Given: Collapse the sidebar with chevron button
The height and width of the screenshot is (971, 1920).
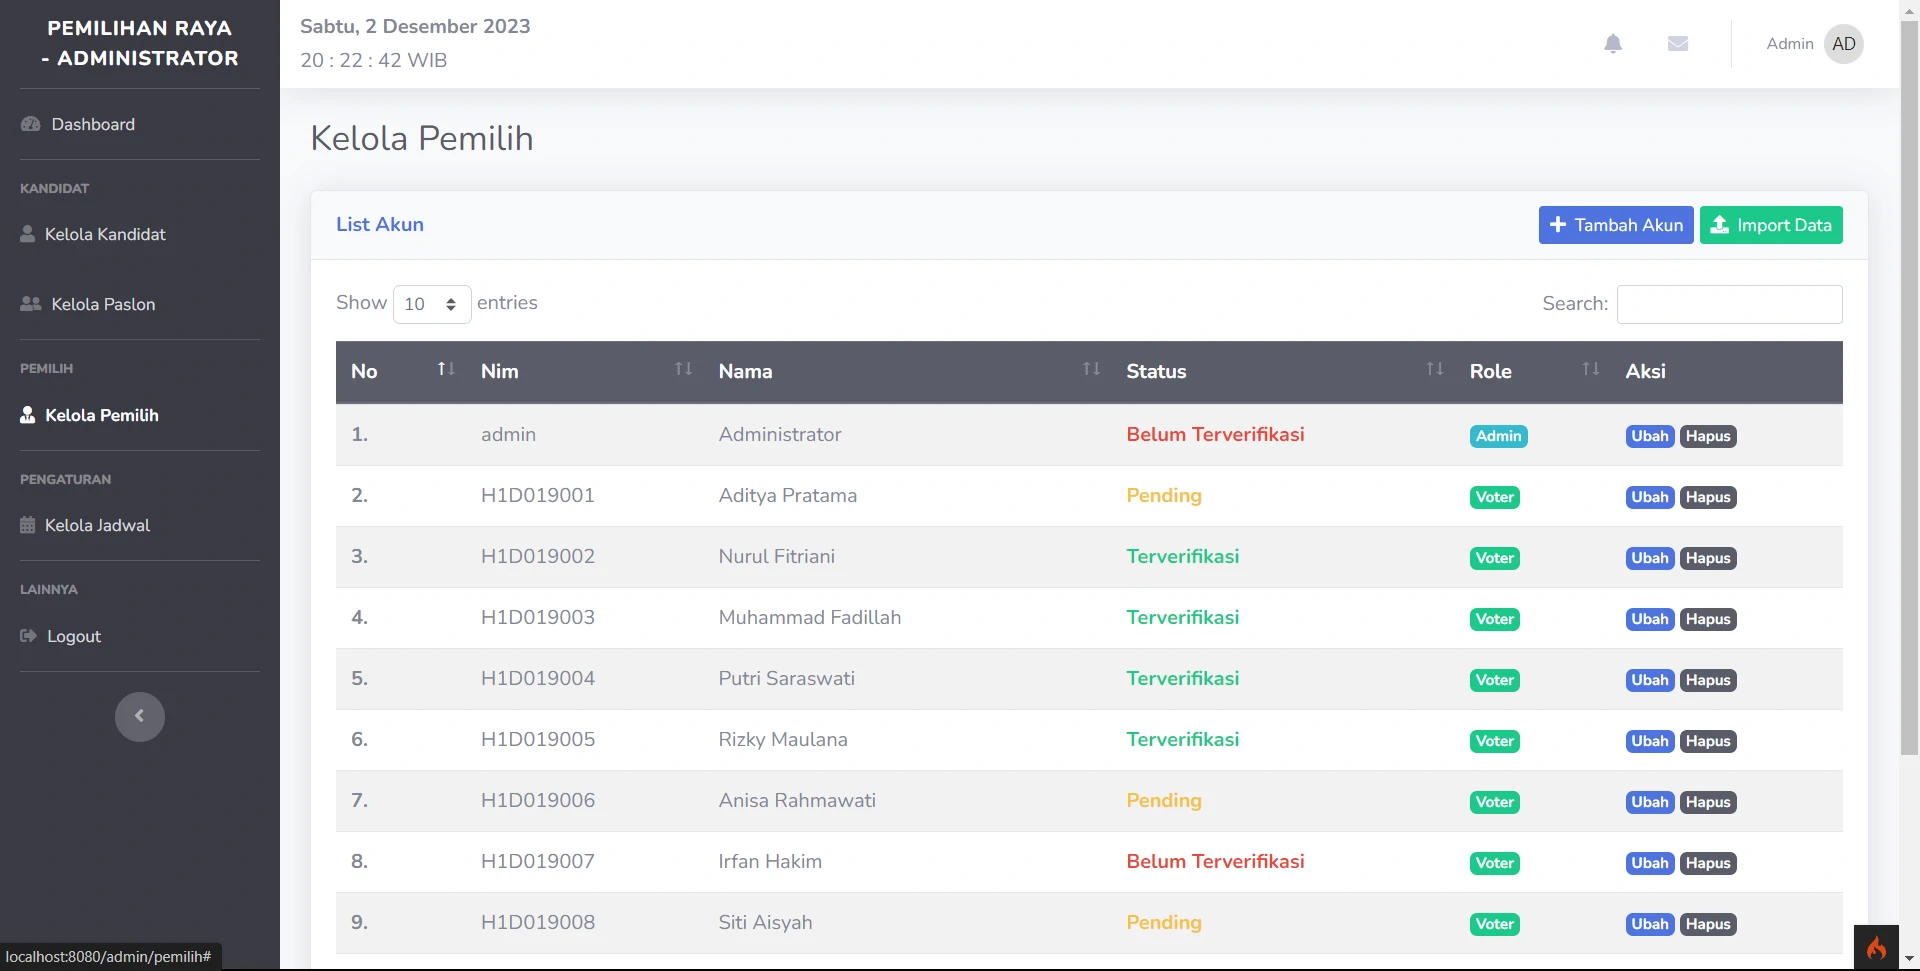Looking at the screenshot, I should (x=140, y=716).
